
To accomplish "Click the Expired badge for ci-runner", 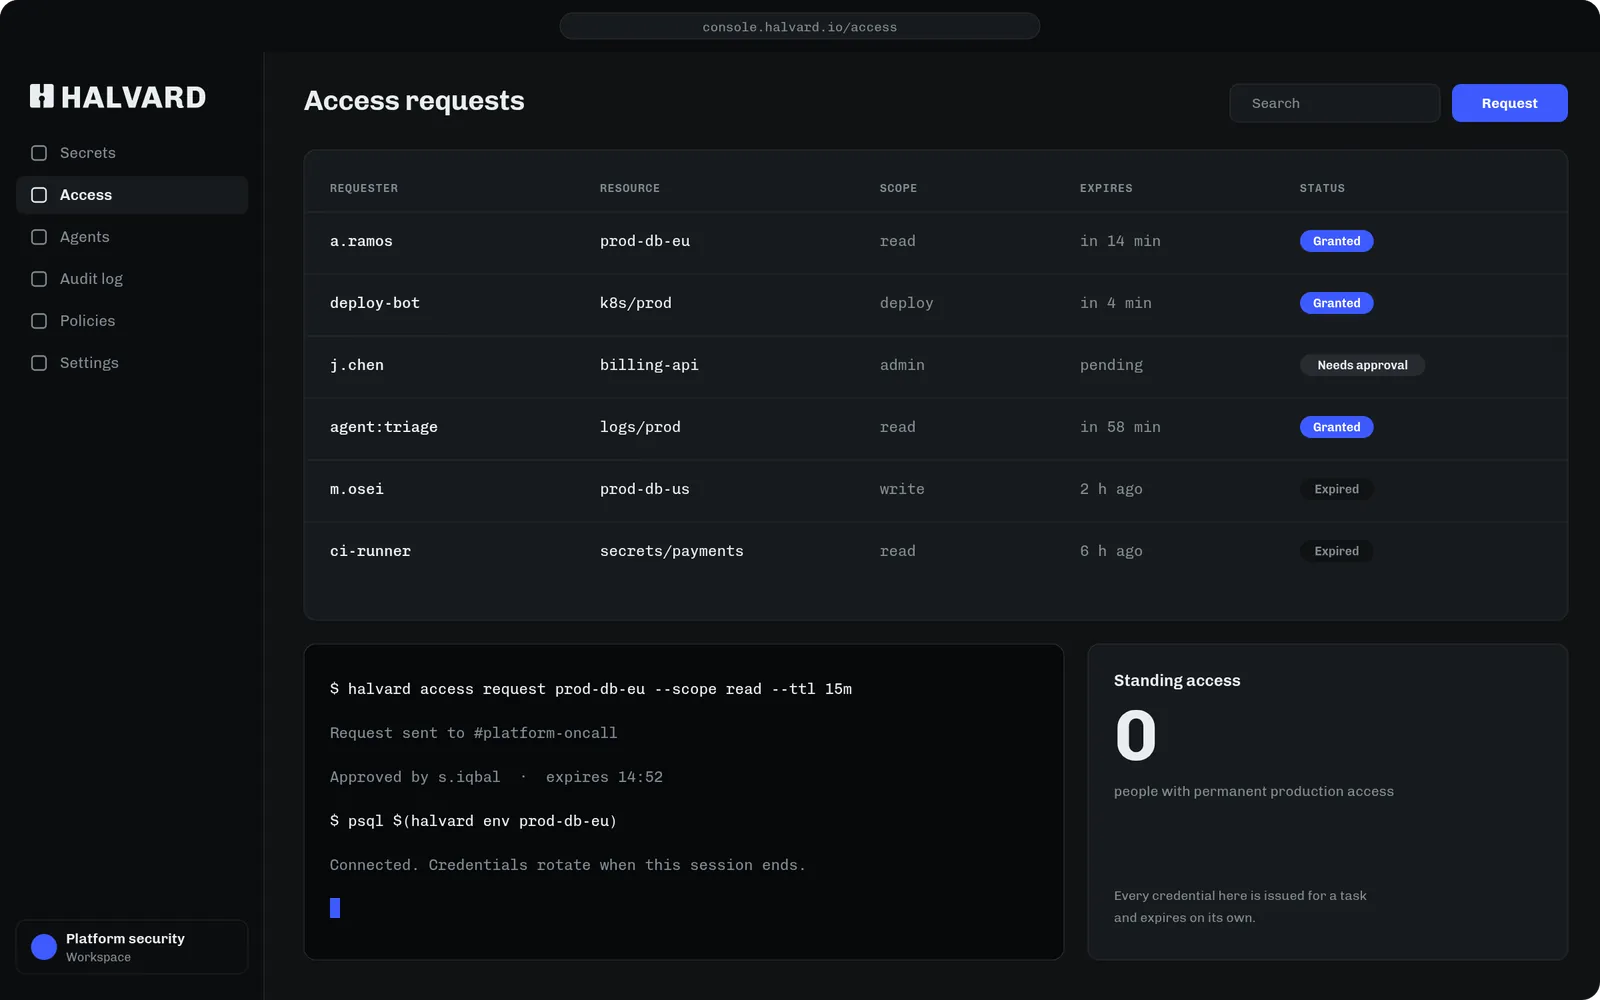I will tap(1336, 551).
